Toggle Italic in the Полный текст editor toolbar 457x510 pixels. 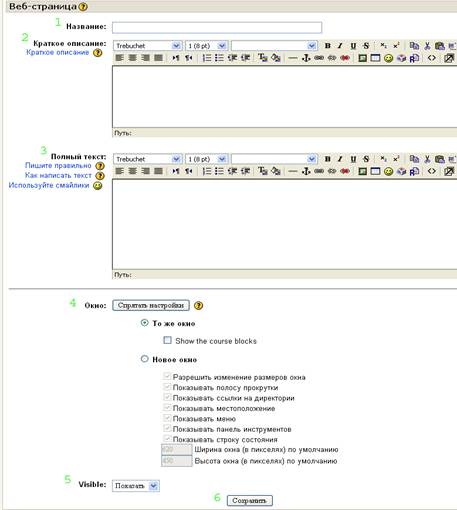pyautogui.click(x=340, y=159)
